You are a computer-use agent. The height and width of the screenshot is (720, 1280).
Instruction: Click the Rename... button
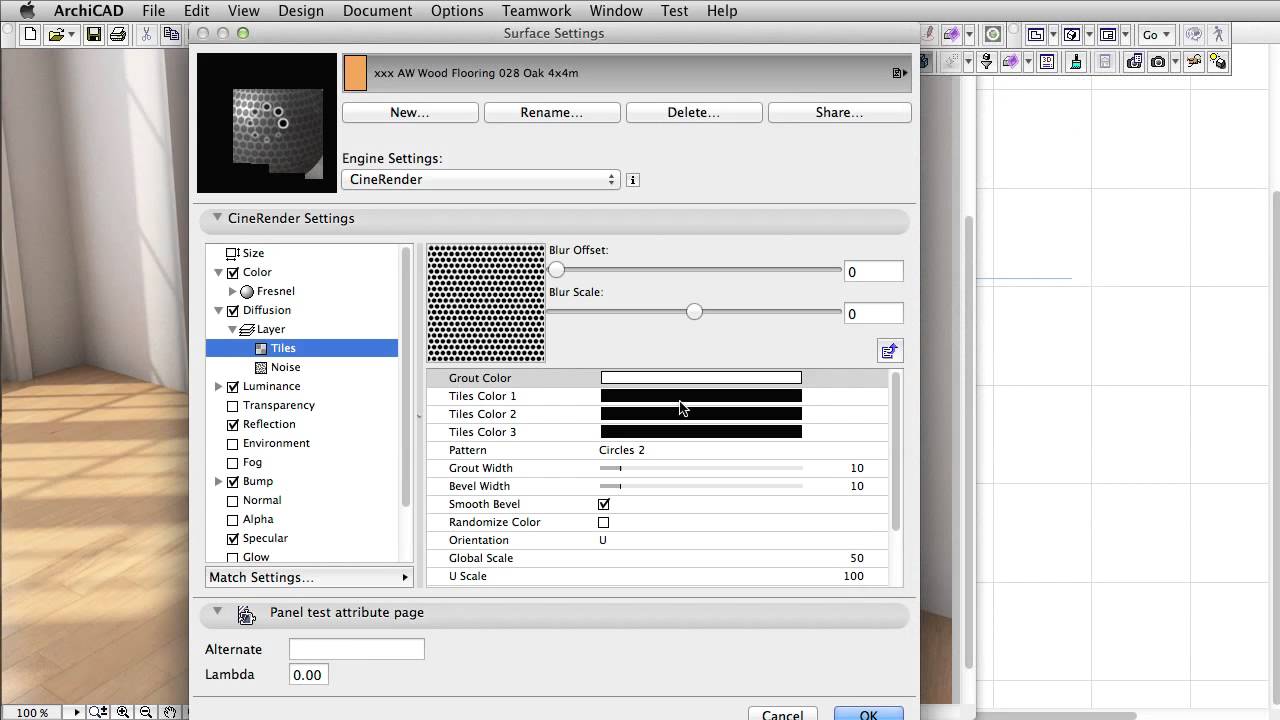tap(551, 113)
